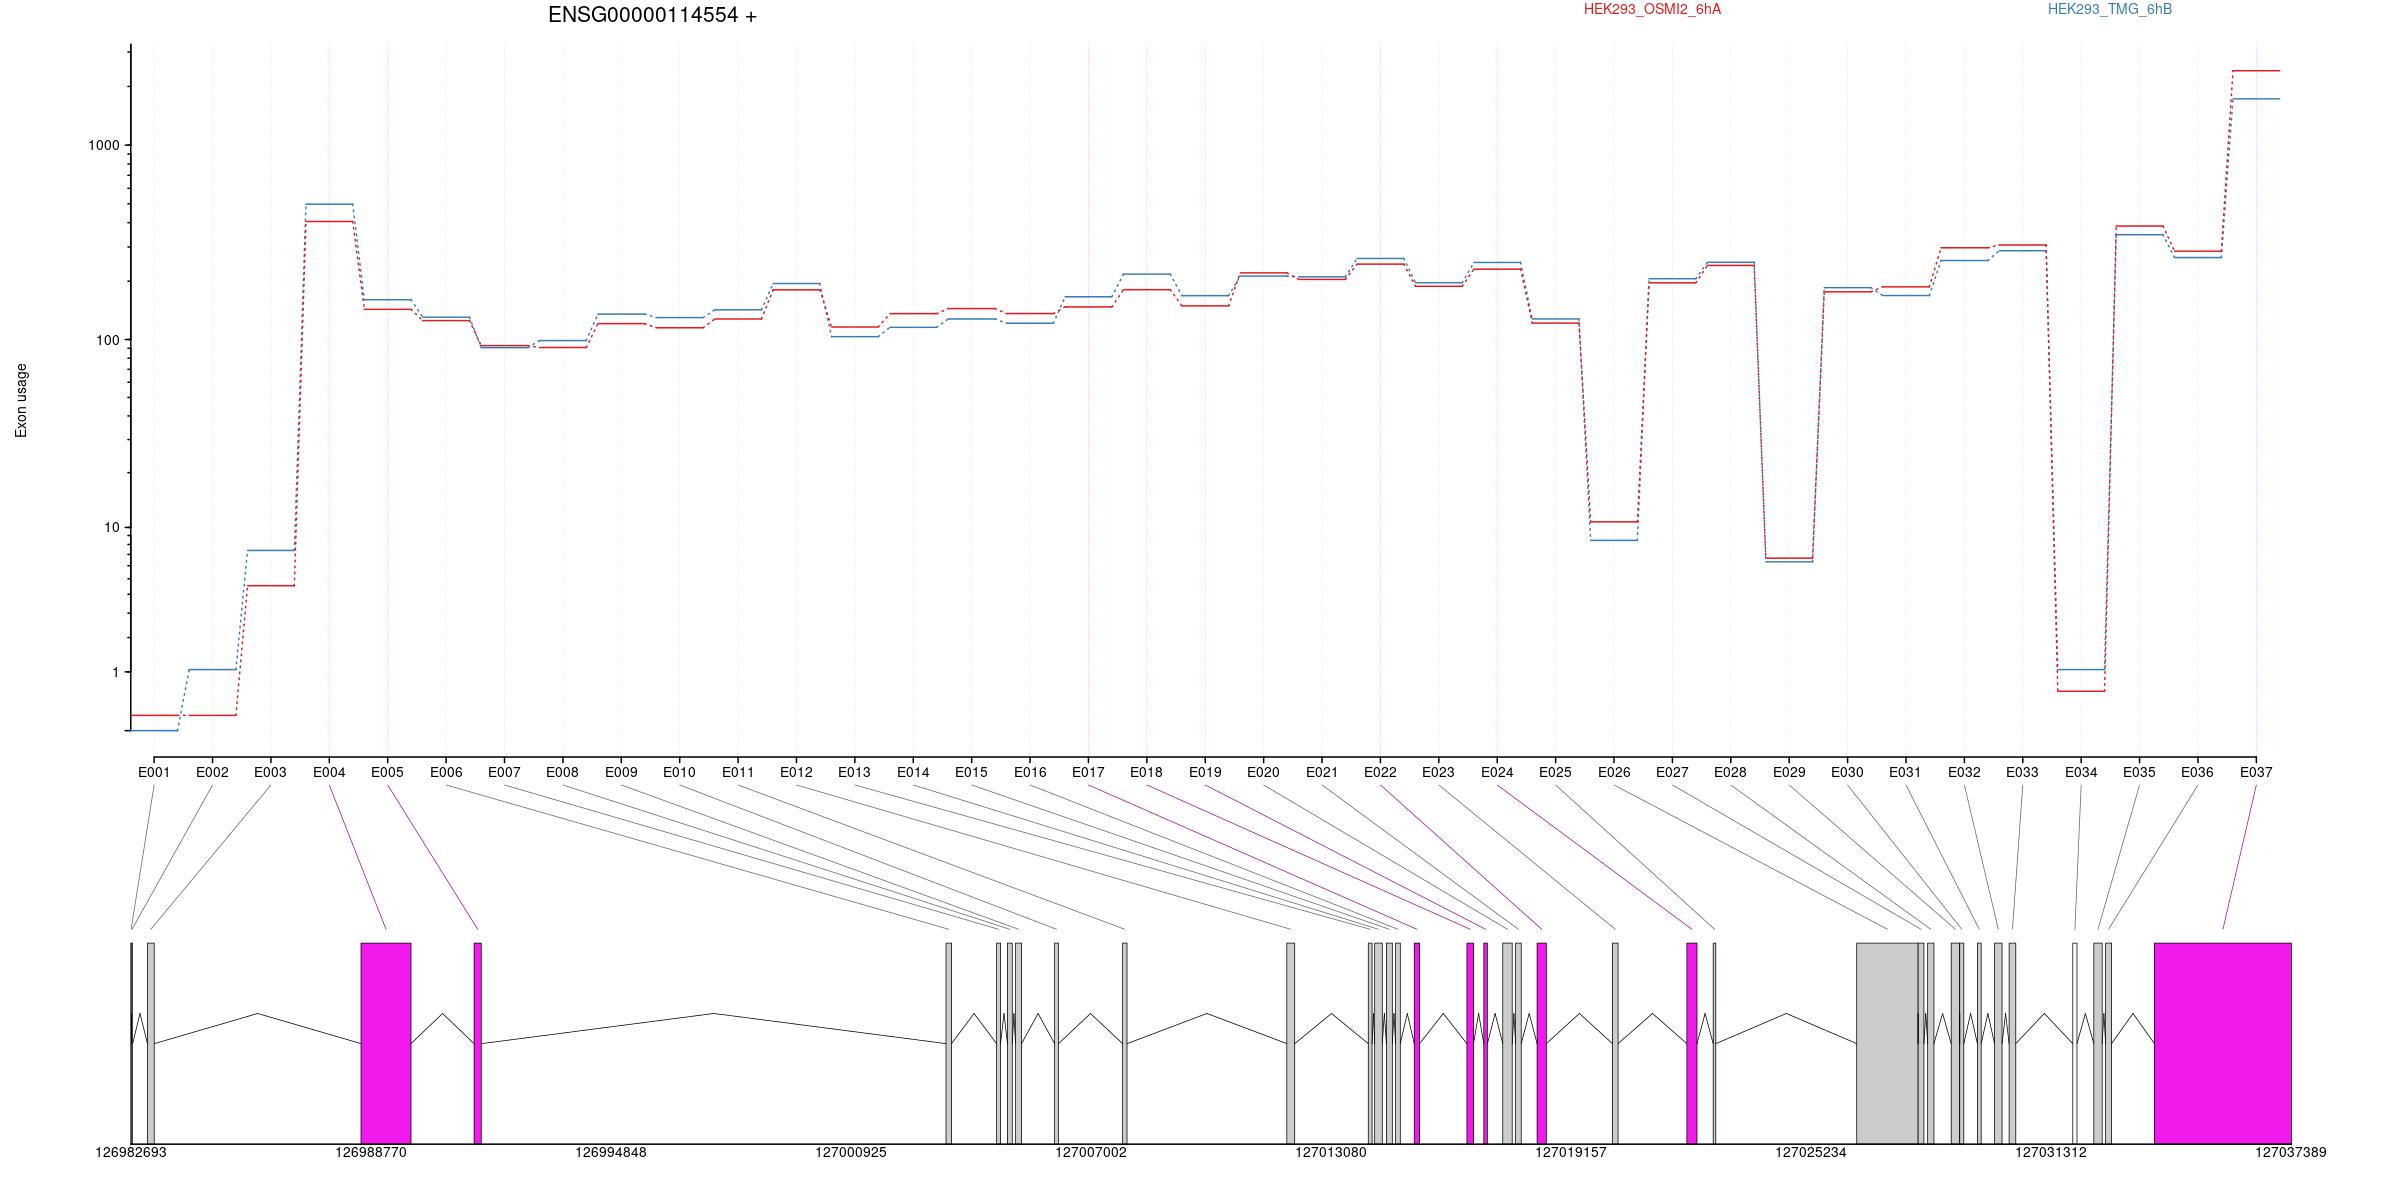Image resolution: width=2400 pixels, height=1200 pixels.
Task: Select exon label E027
Action: 1672,772
